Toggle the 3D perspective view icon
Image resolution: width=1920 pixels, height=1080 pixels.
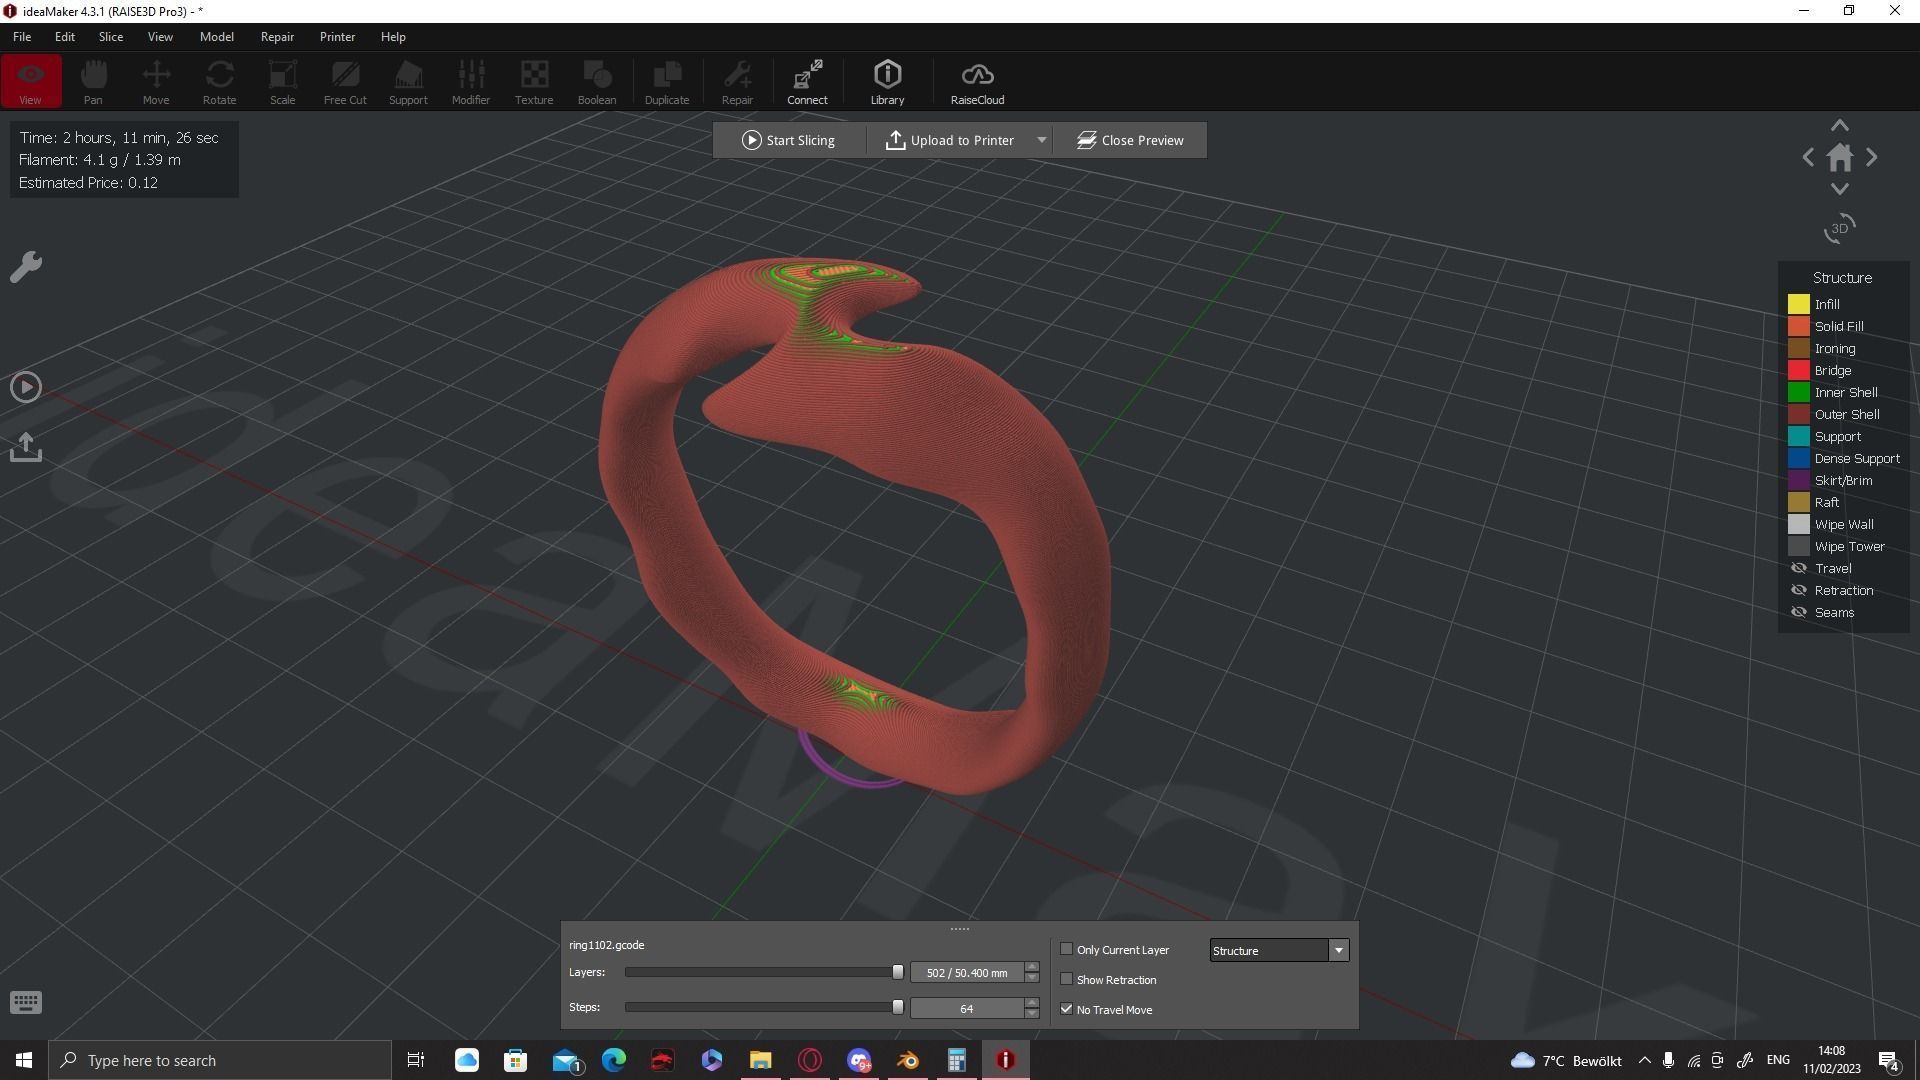click(1840, 229)
